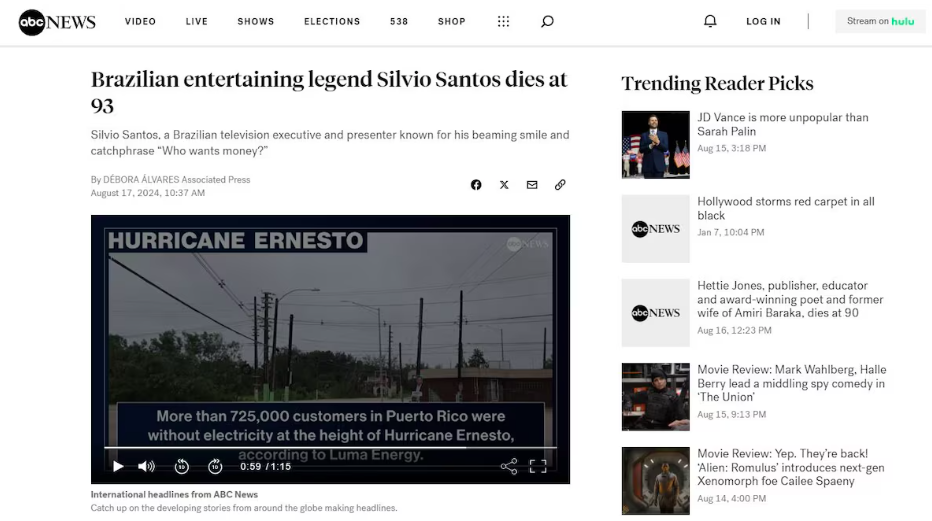Open the Hettie Jones obituary headline

coord(790,299)
